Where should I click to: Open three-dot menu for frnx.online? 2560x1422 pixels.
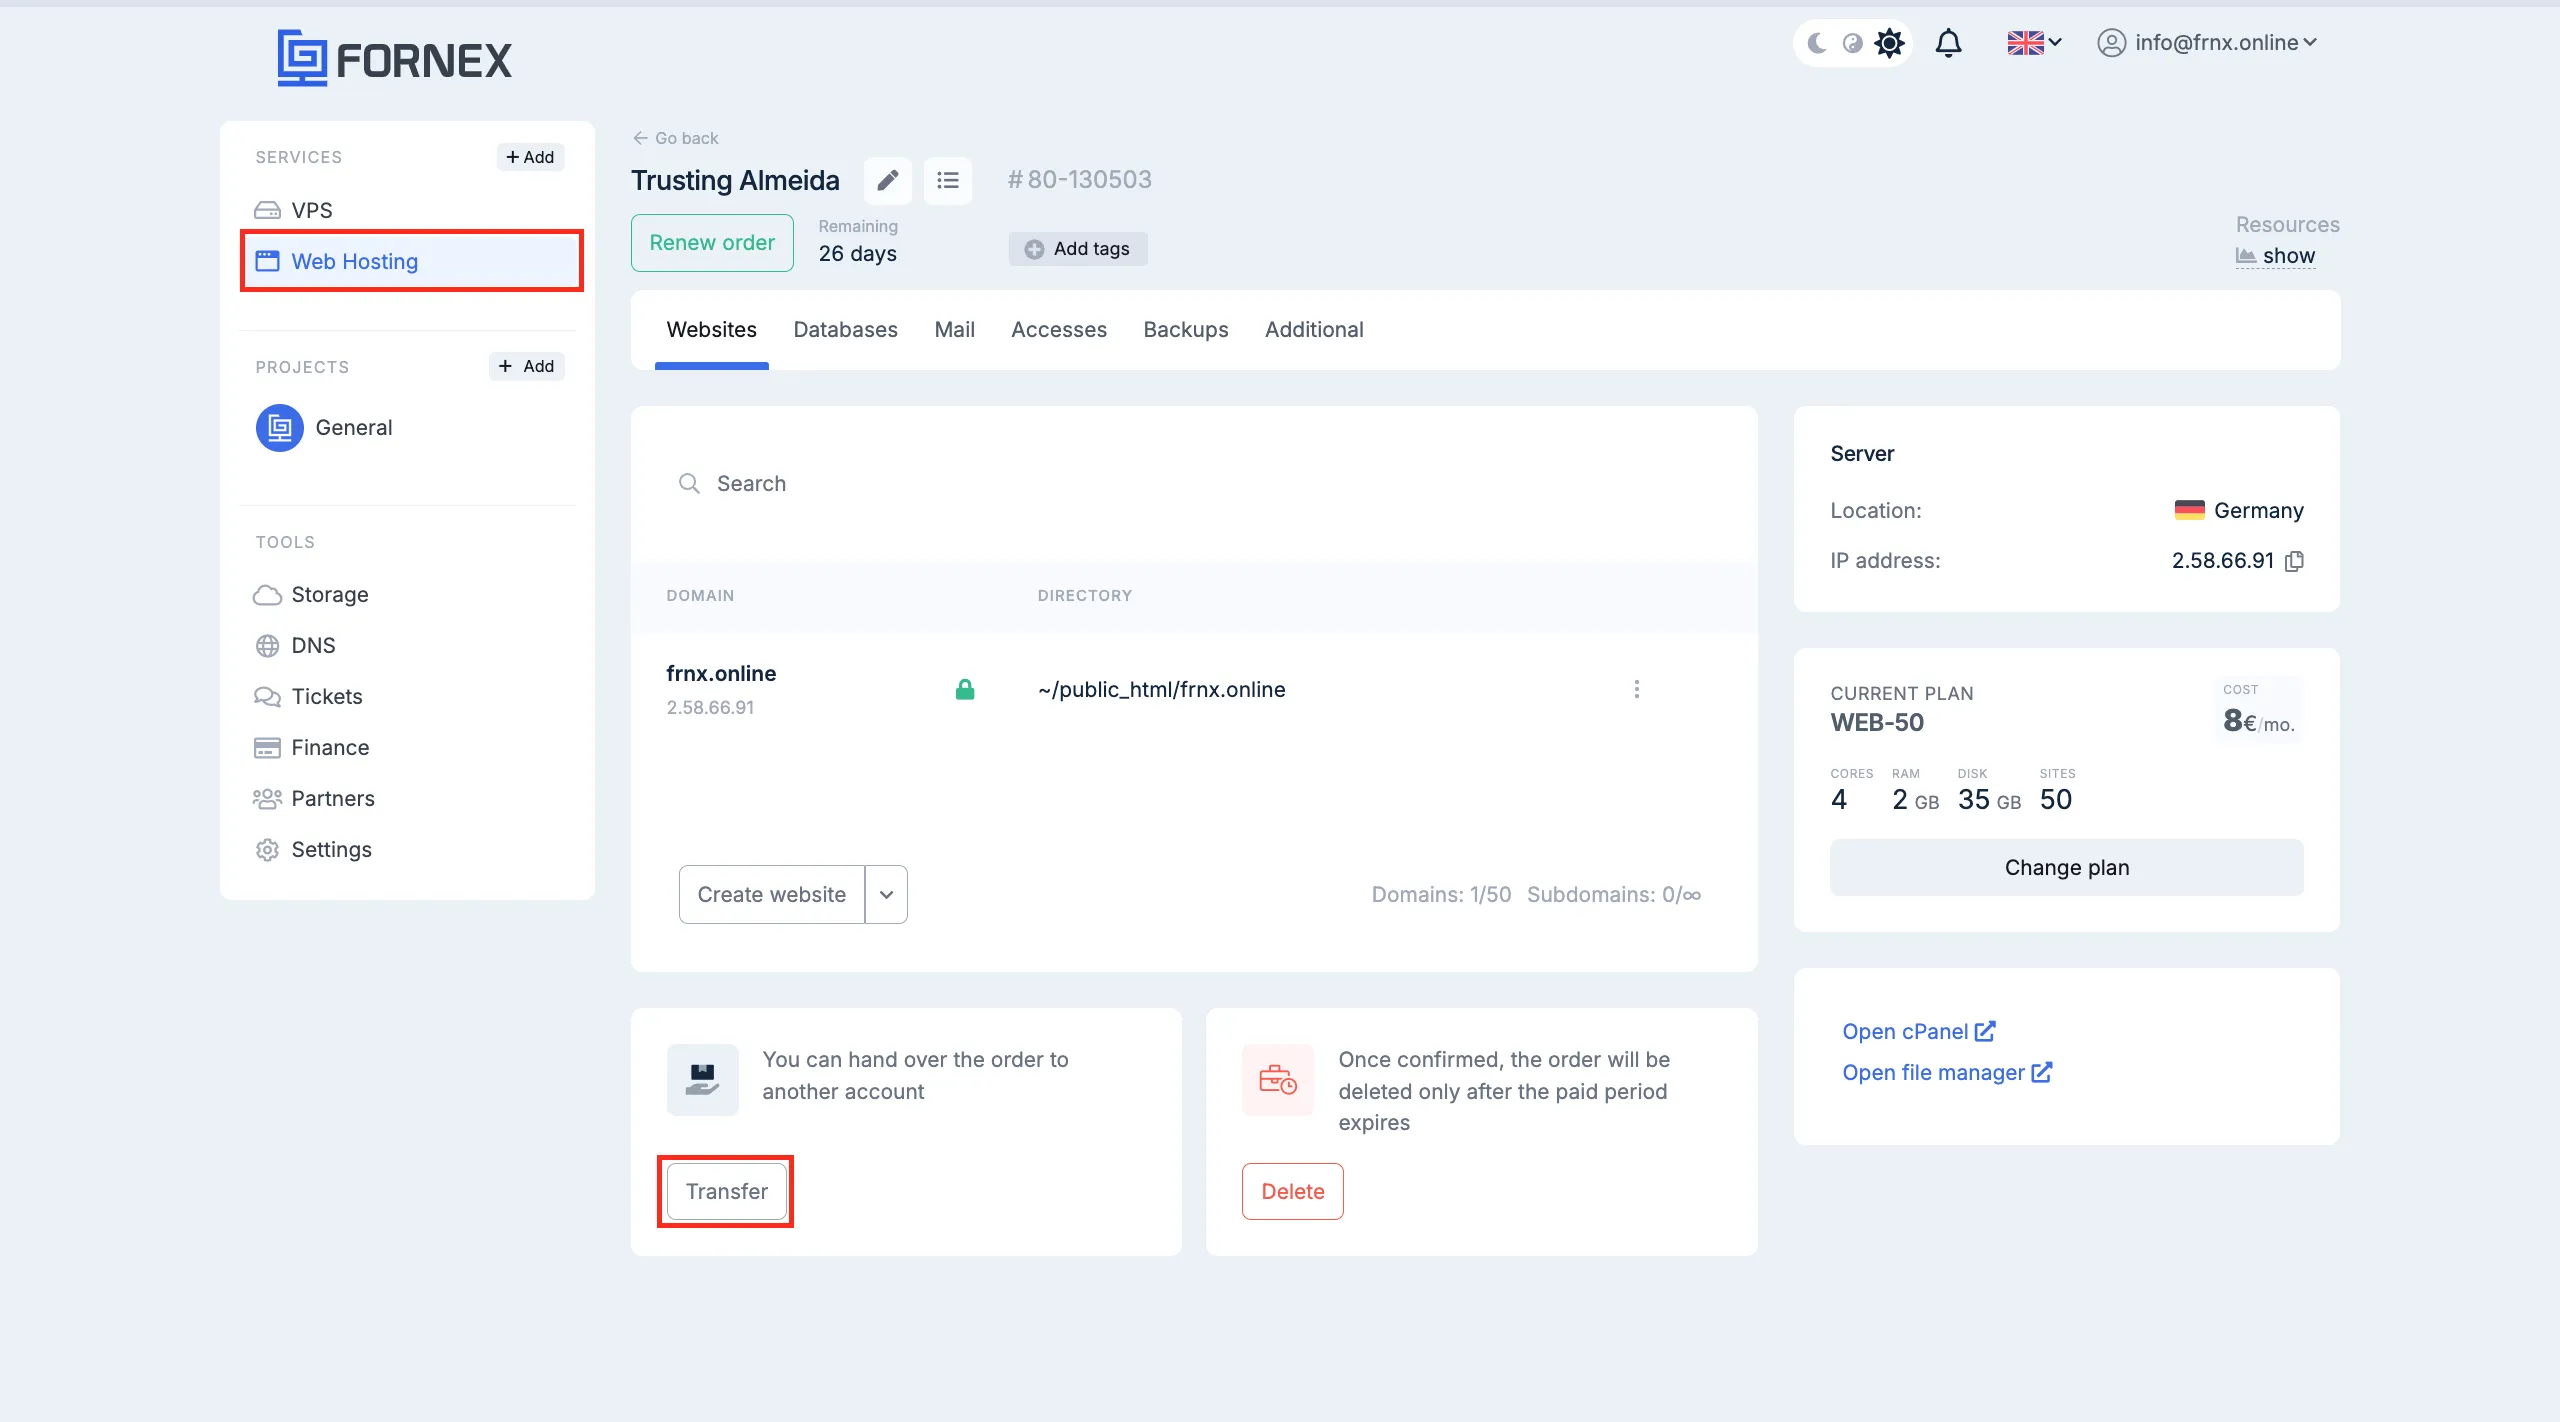point(1636,689)
